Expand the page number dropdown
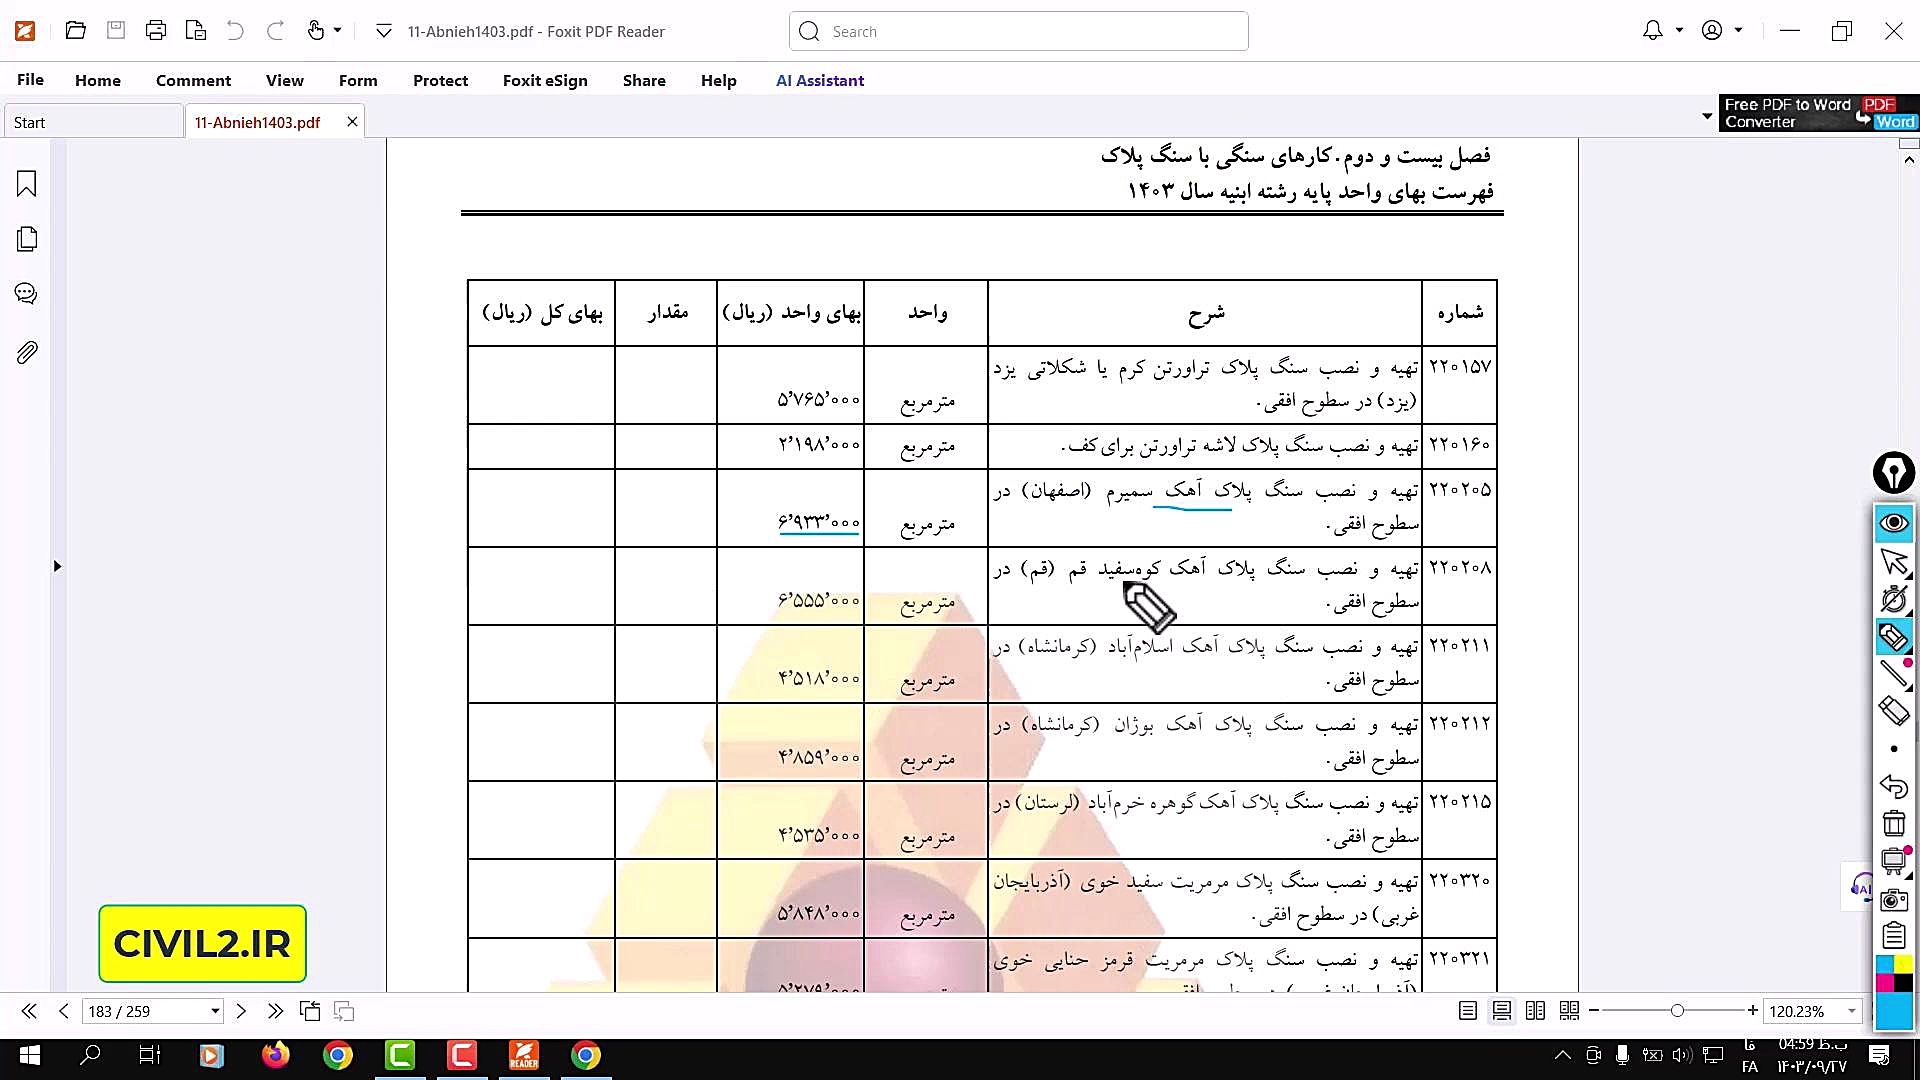Screen dimensions: 1920x1080 click(x=214, y=1011)
